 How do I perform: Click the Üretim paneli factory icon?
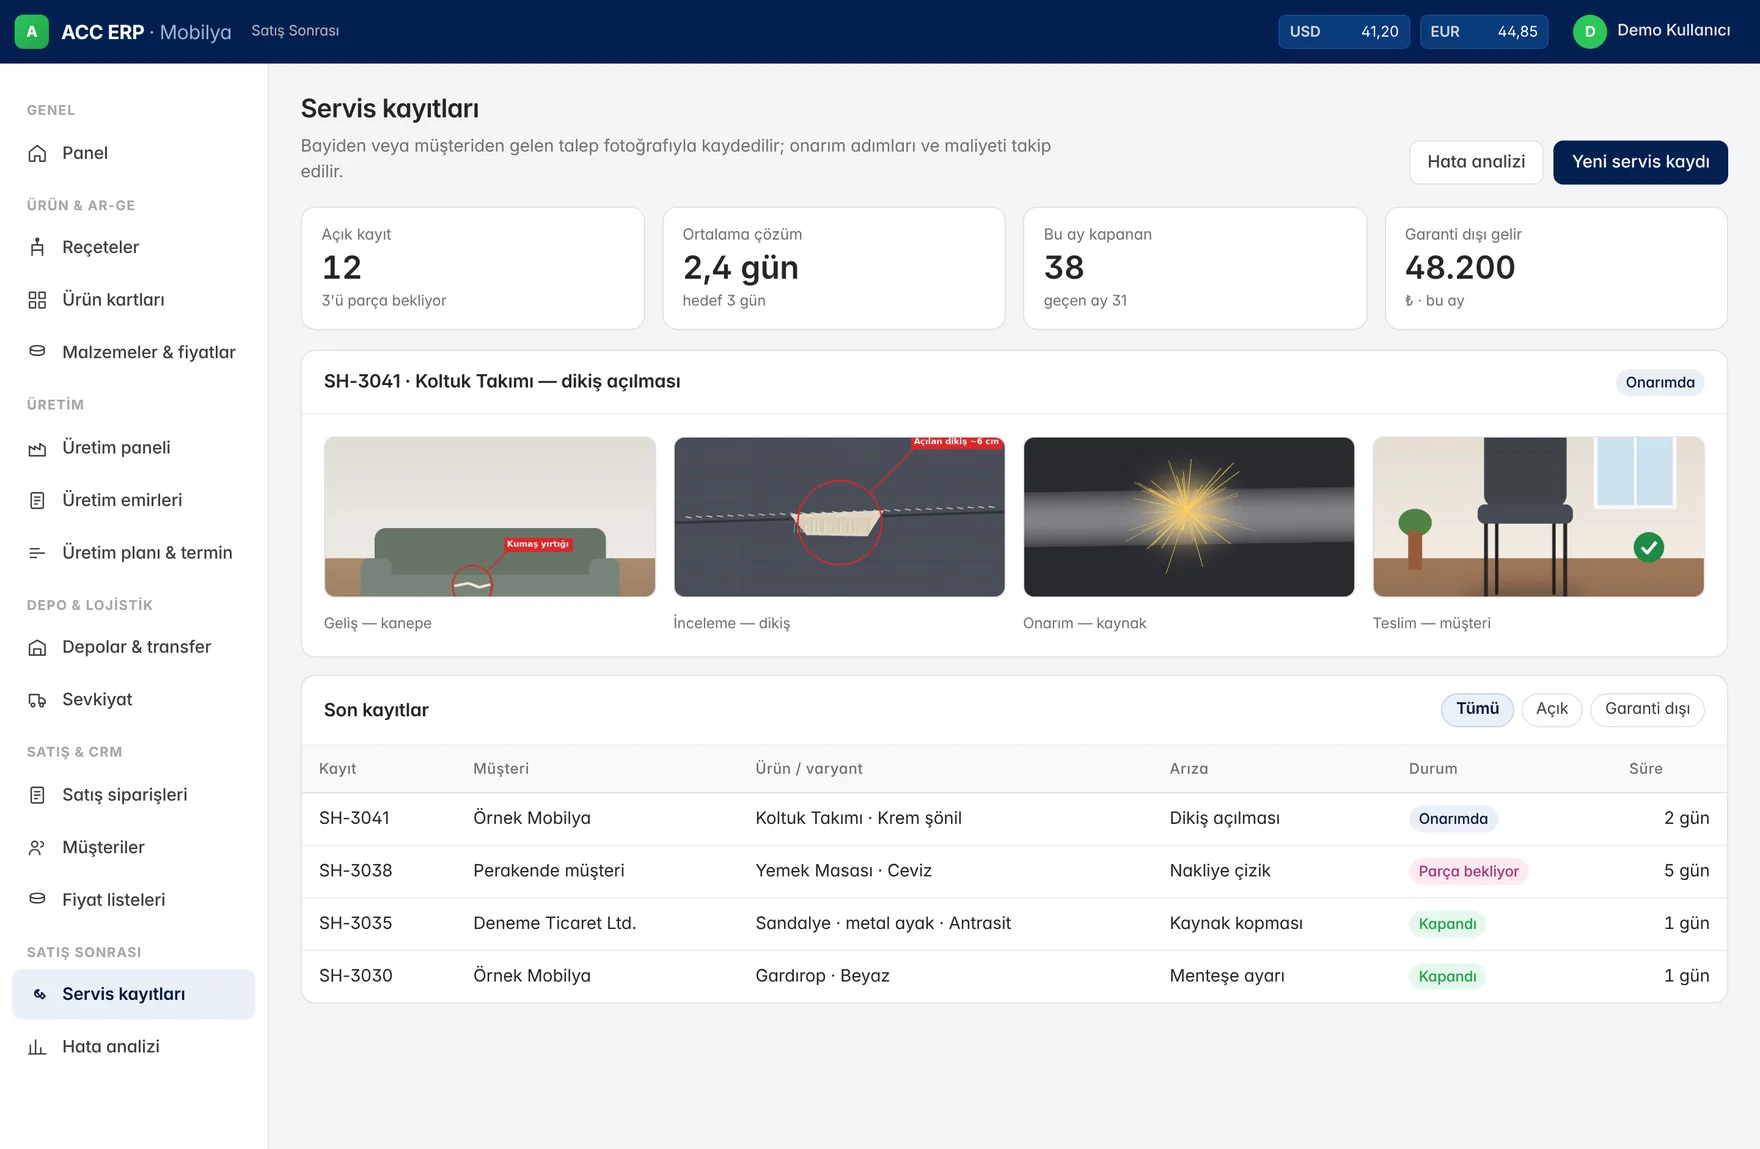tap(37, 448)
